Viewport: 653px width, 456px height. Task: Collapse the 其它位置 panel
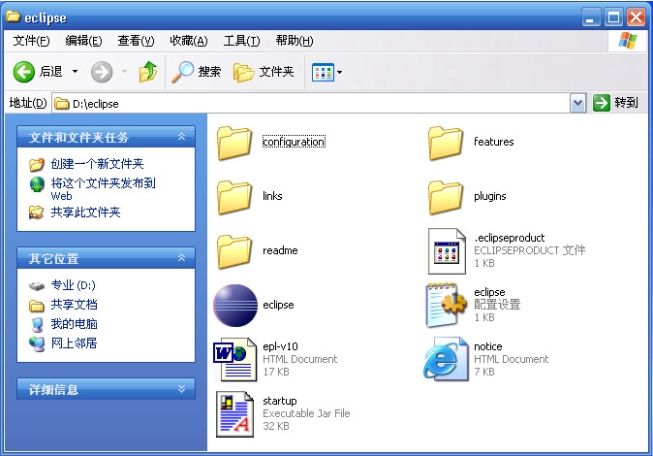[181, 258]
